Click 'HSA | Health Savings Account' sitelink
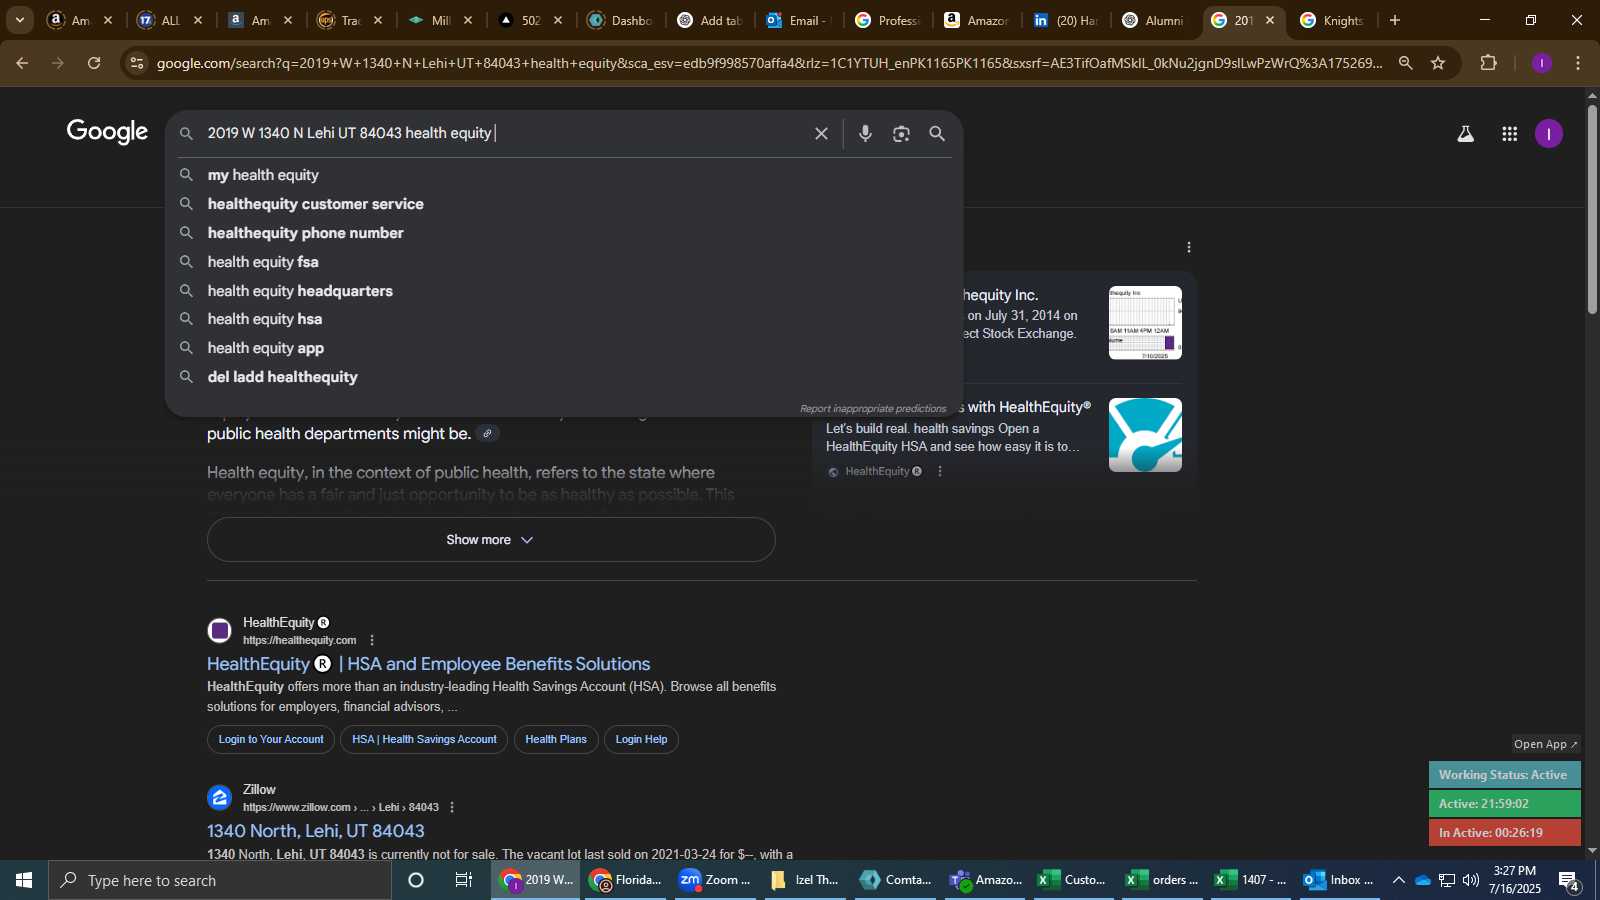 click(x=424, y=739)
